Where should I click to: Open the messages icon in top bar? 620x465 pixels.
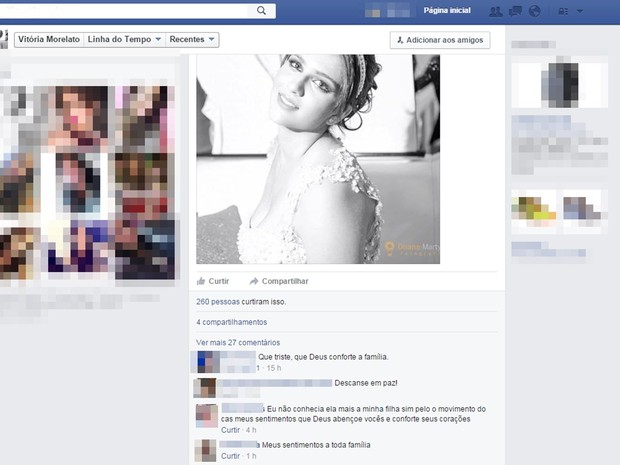(x=515, y=11)
